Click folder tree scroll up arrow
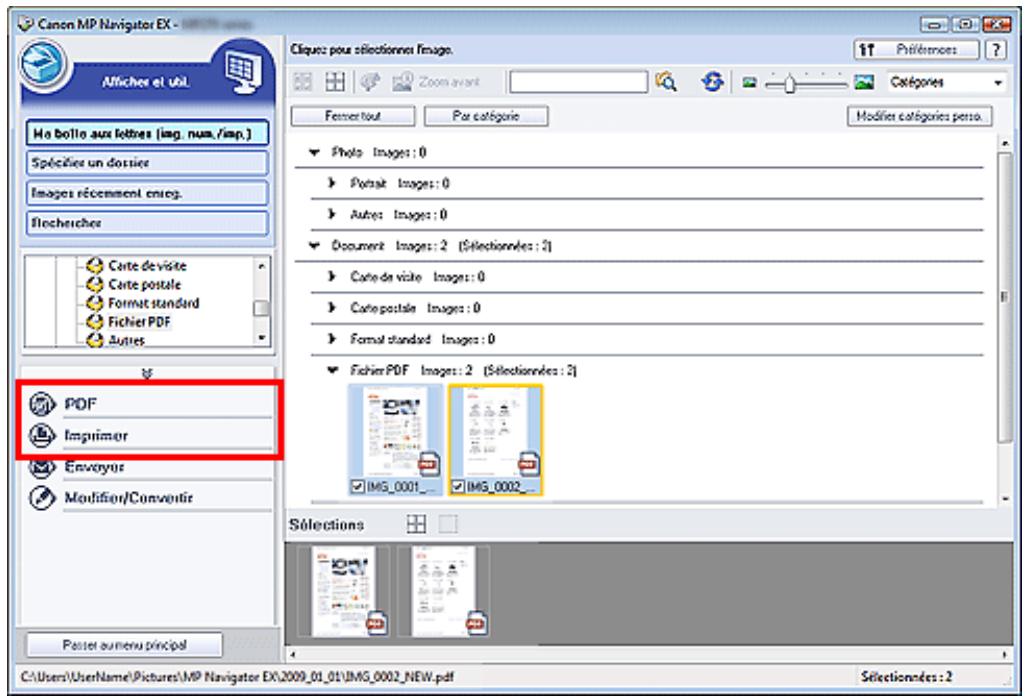 pos(262,266)
